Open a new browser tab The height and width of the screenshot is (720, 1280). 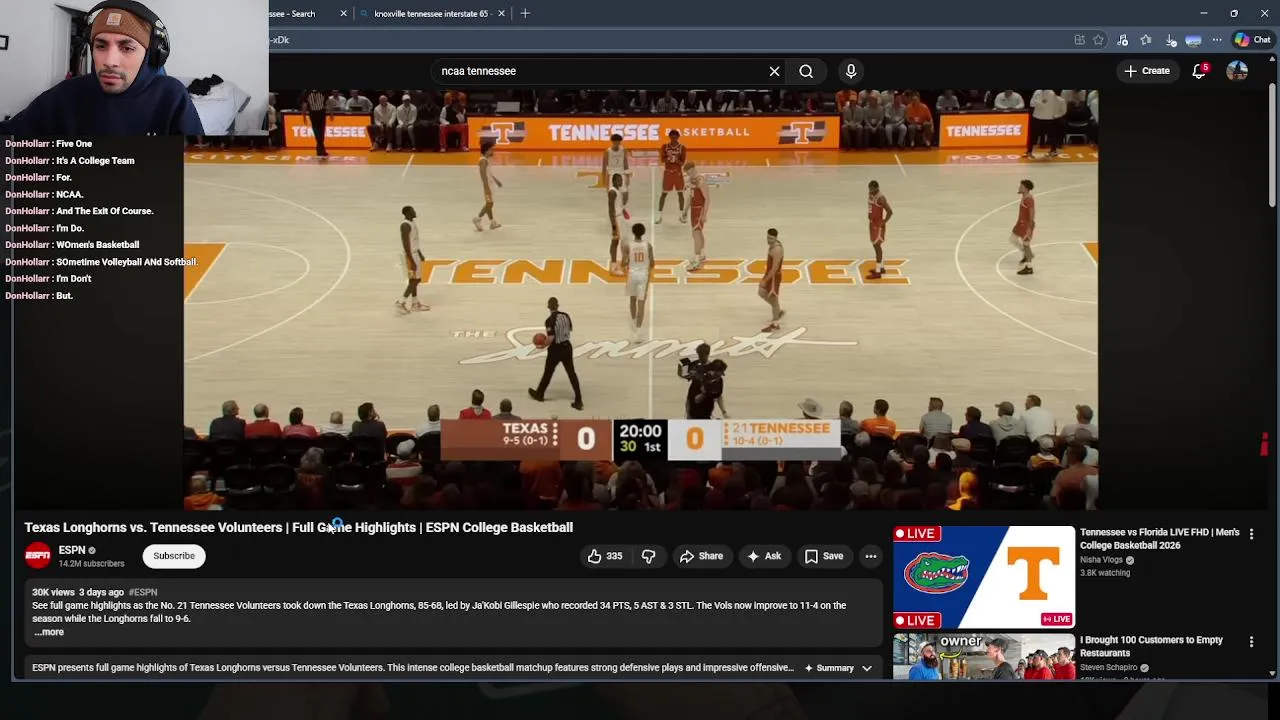pos(525,14)
